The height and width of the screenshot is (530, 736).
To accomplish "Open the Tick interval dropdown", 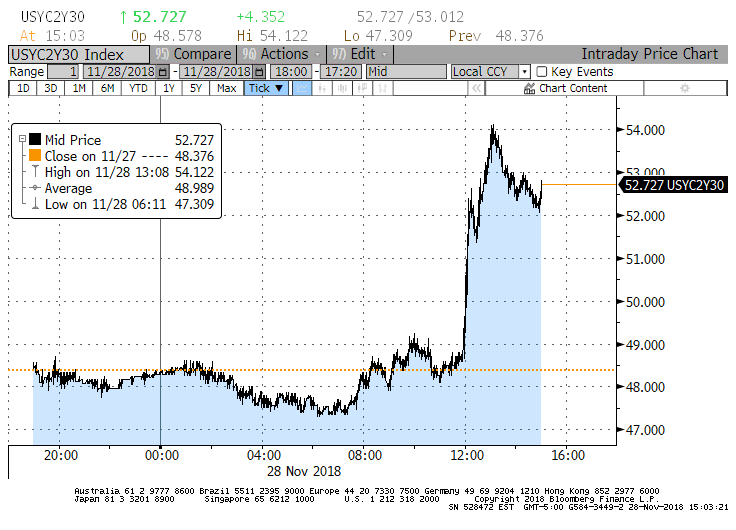I will tap(266, 88).
